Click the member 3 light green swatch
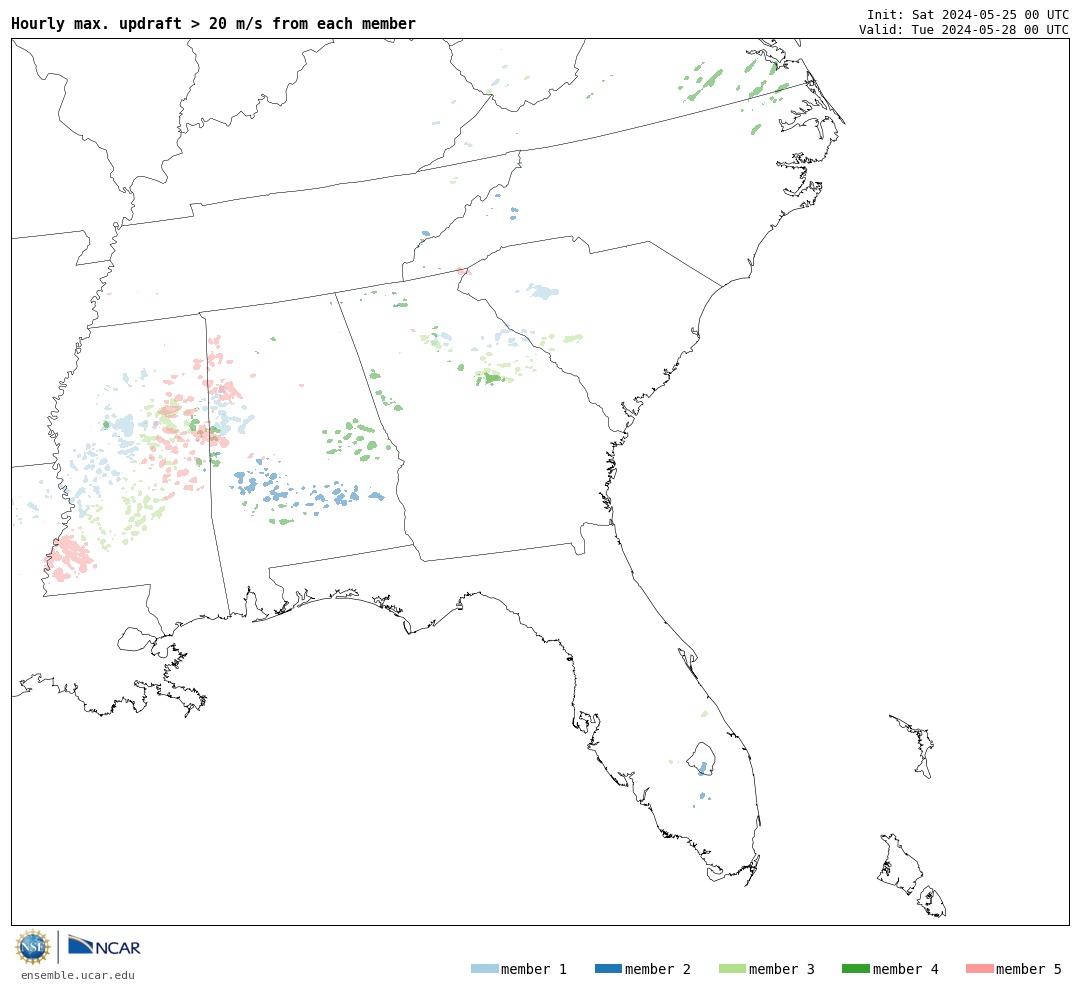Image resolution: width=1080 pixels, height=988 pixels. click(x=732, y=968)
